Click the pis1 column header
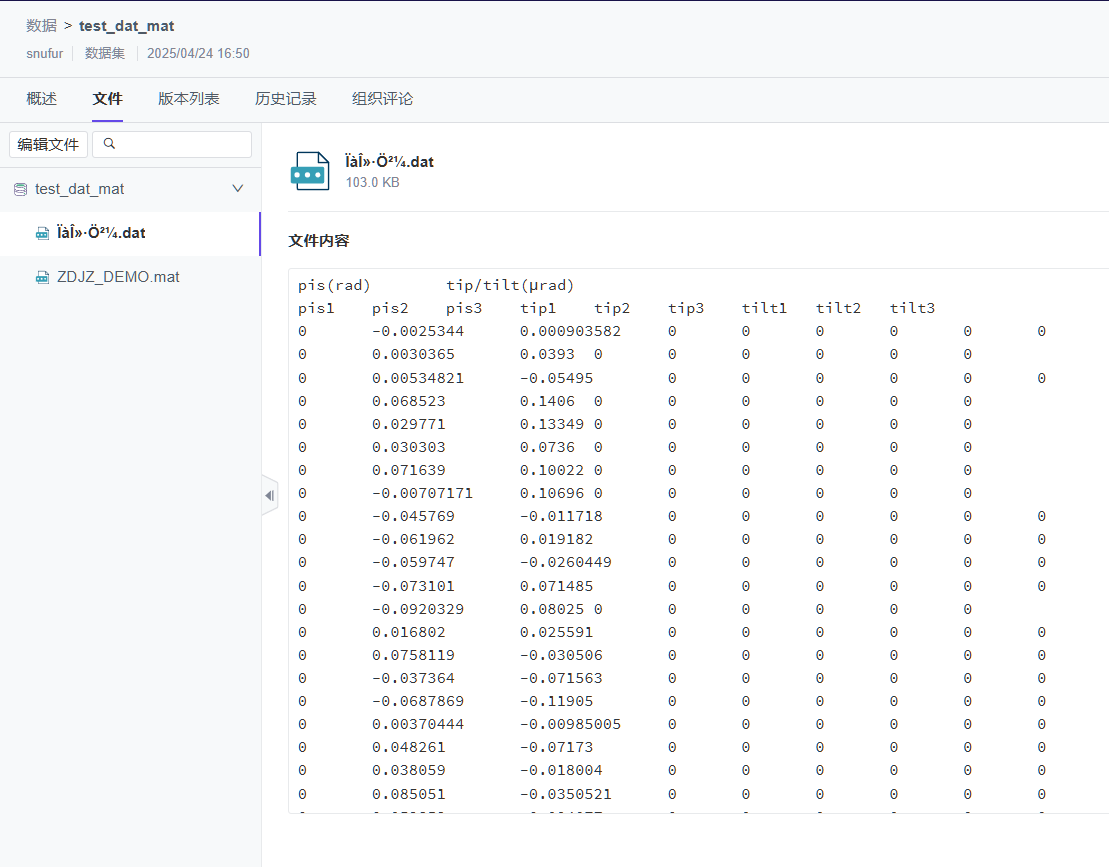Image resolution: width=1109 pixels, height=867 pixels. coord(316,308)
